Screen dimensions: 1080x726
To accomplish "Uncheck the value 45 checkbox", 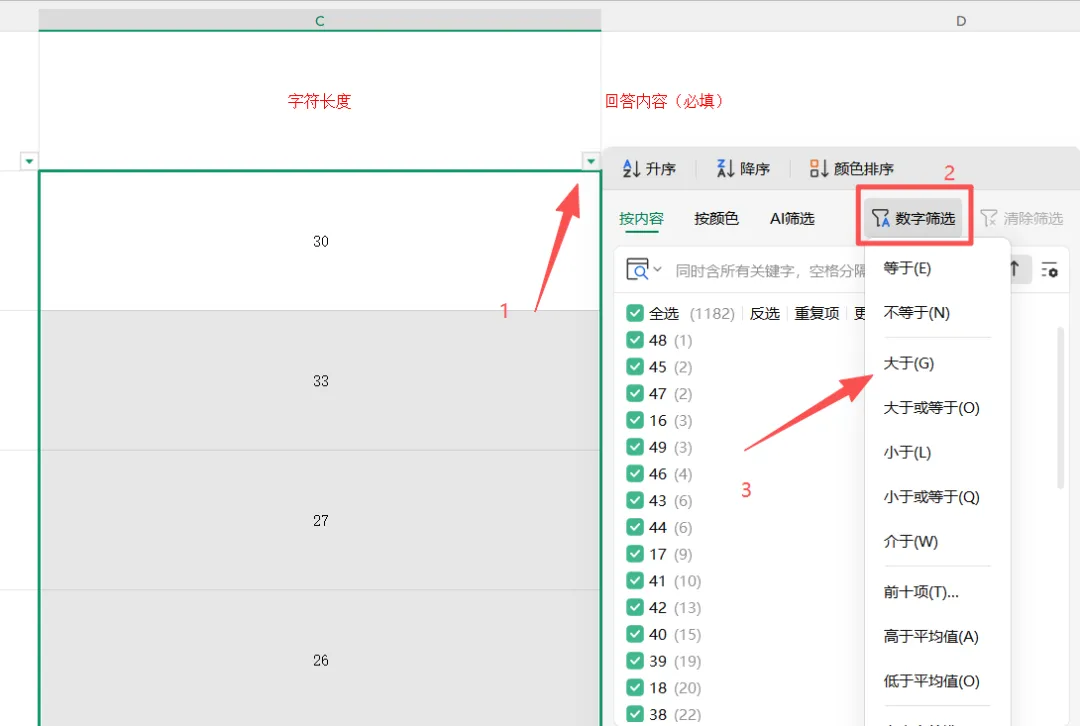I will 635,367.
